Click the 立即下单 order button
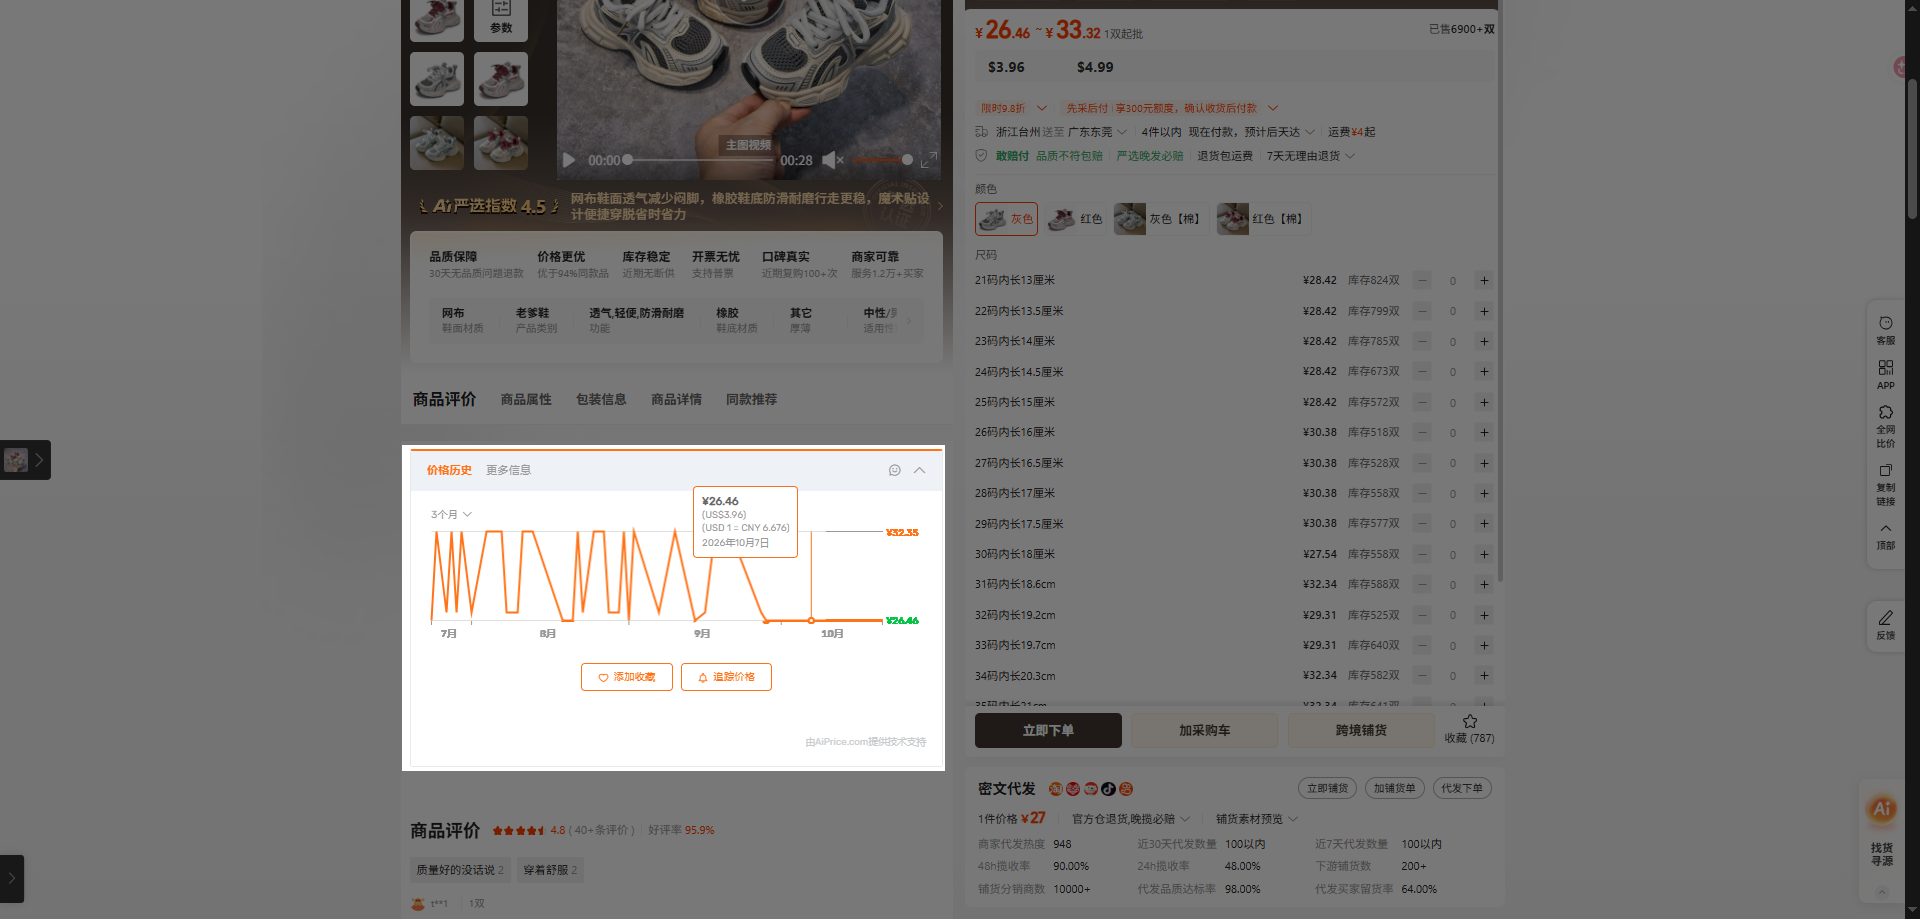 click(1048, 730)
